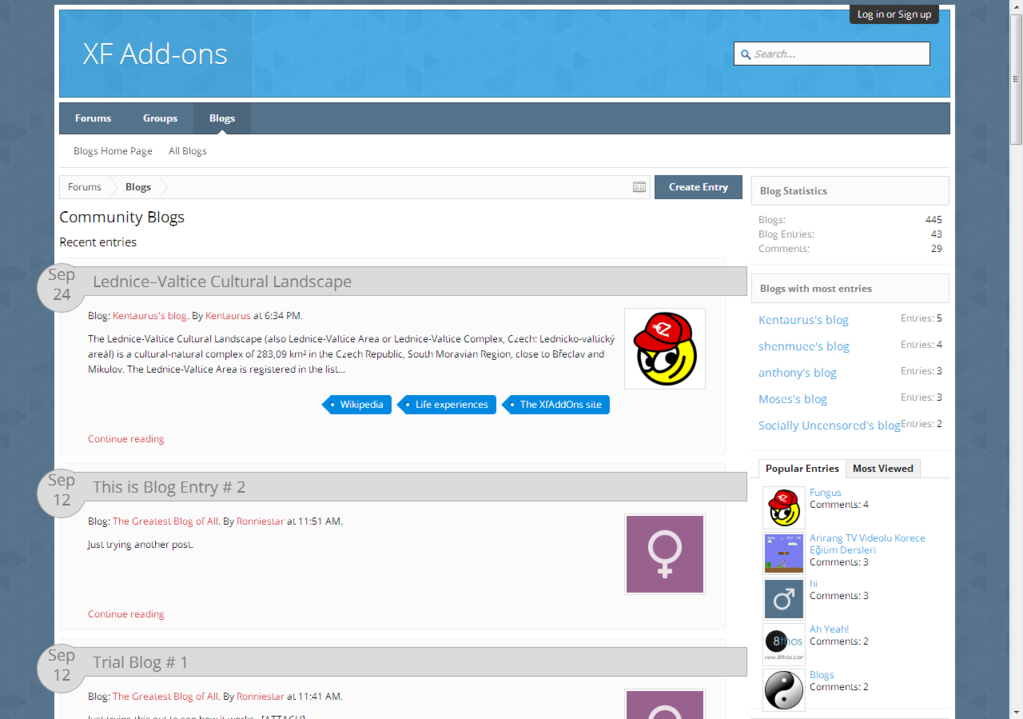1023x719 pixels.
Task: Open shenmuee's blog link
Action: click(x=803, y=346)
